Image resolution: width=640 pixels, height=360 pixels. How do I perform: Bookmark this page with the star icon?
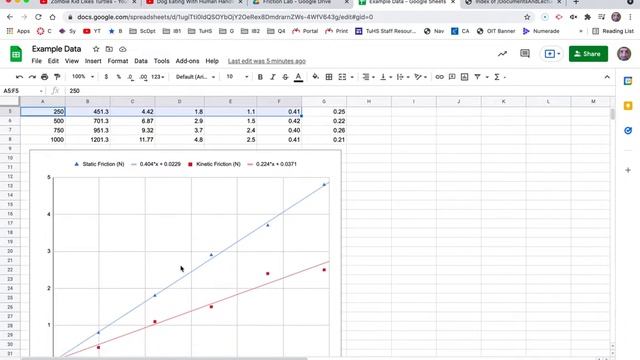coord(527,17)
